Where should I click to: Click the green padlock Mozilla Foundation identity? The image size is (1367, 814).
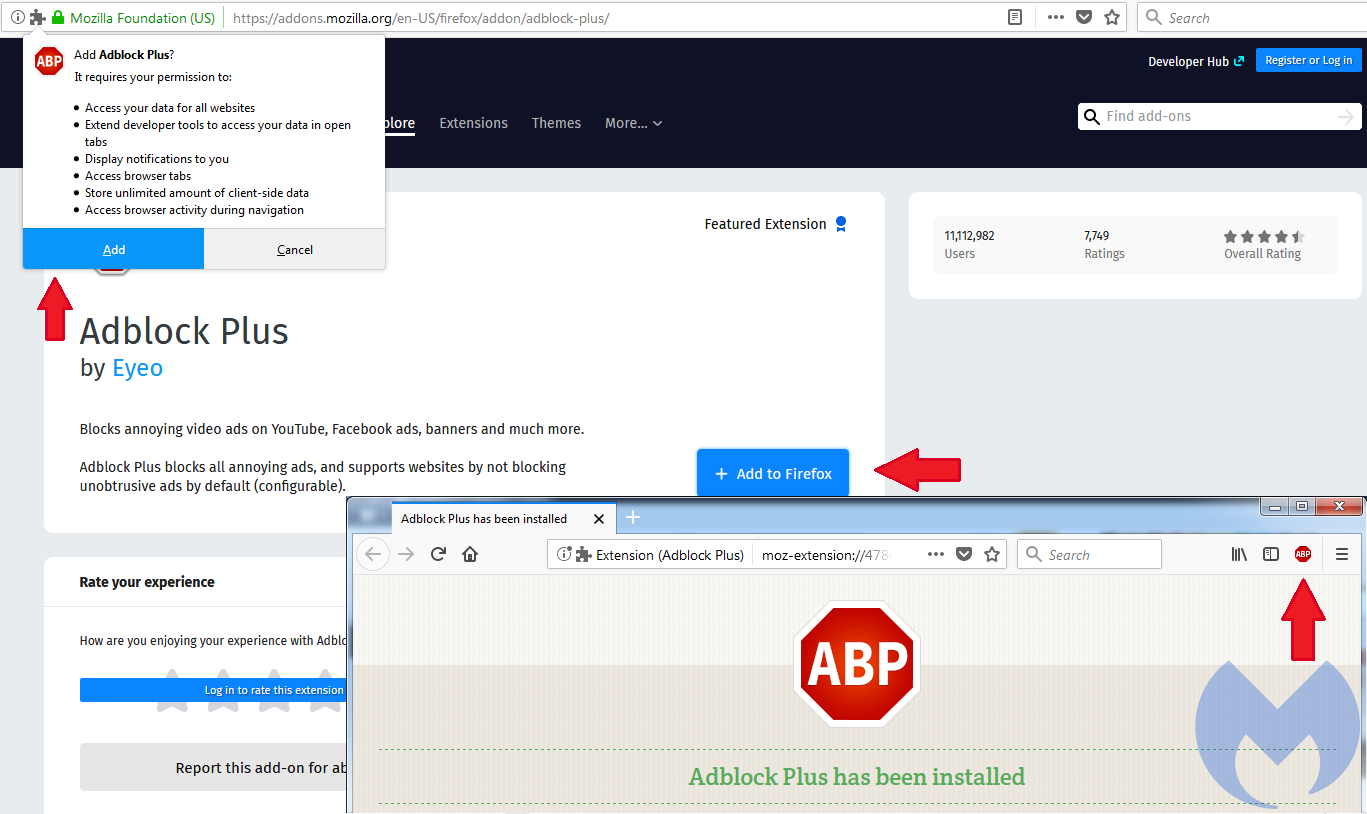click(133, 17)
